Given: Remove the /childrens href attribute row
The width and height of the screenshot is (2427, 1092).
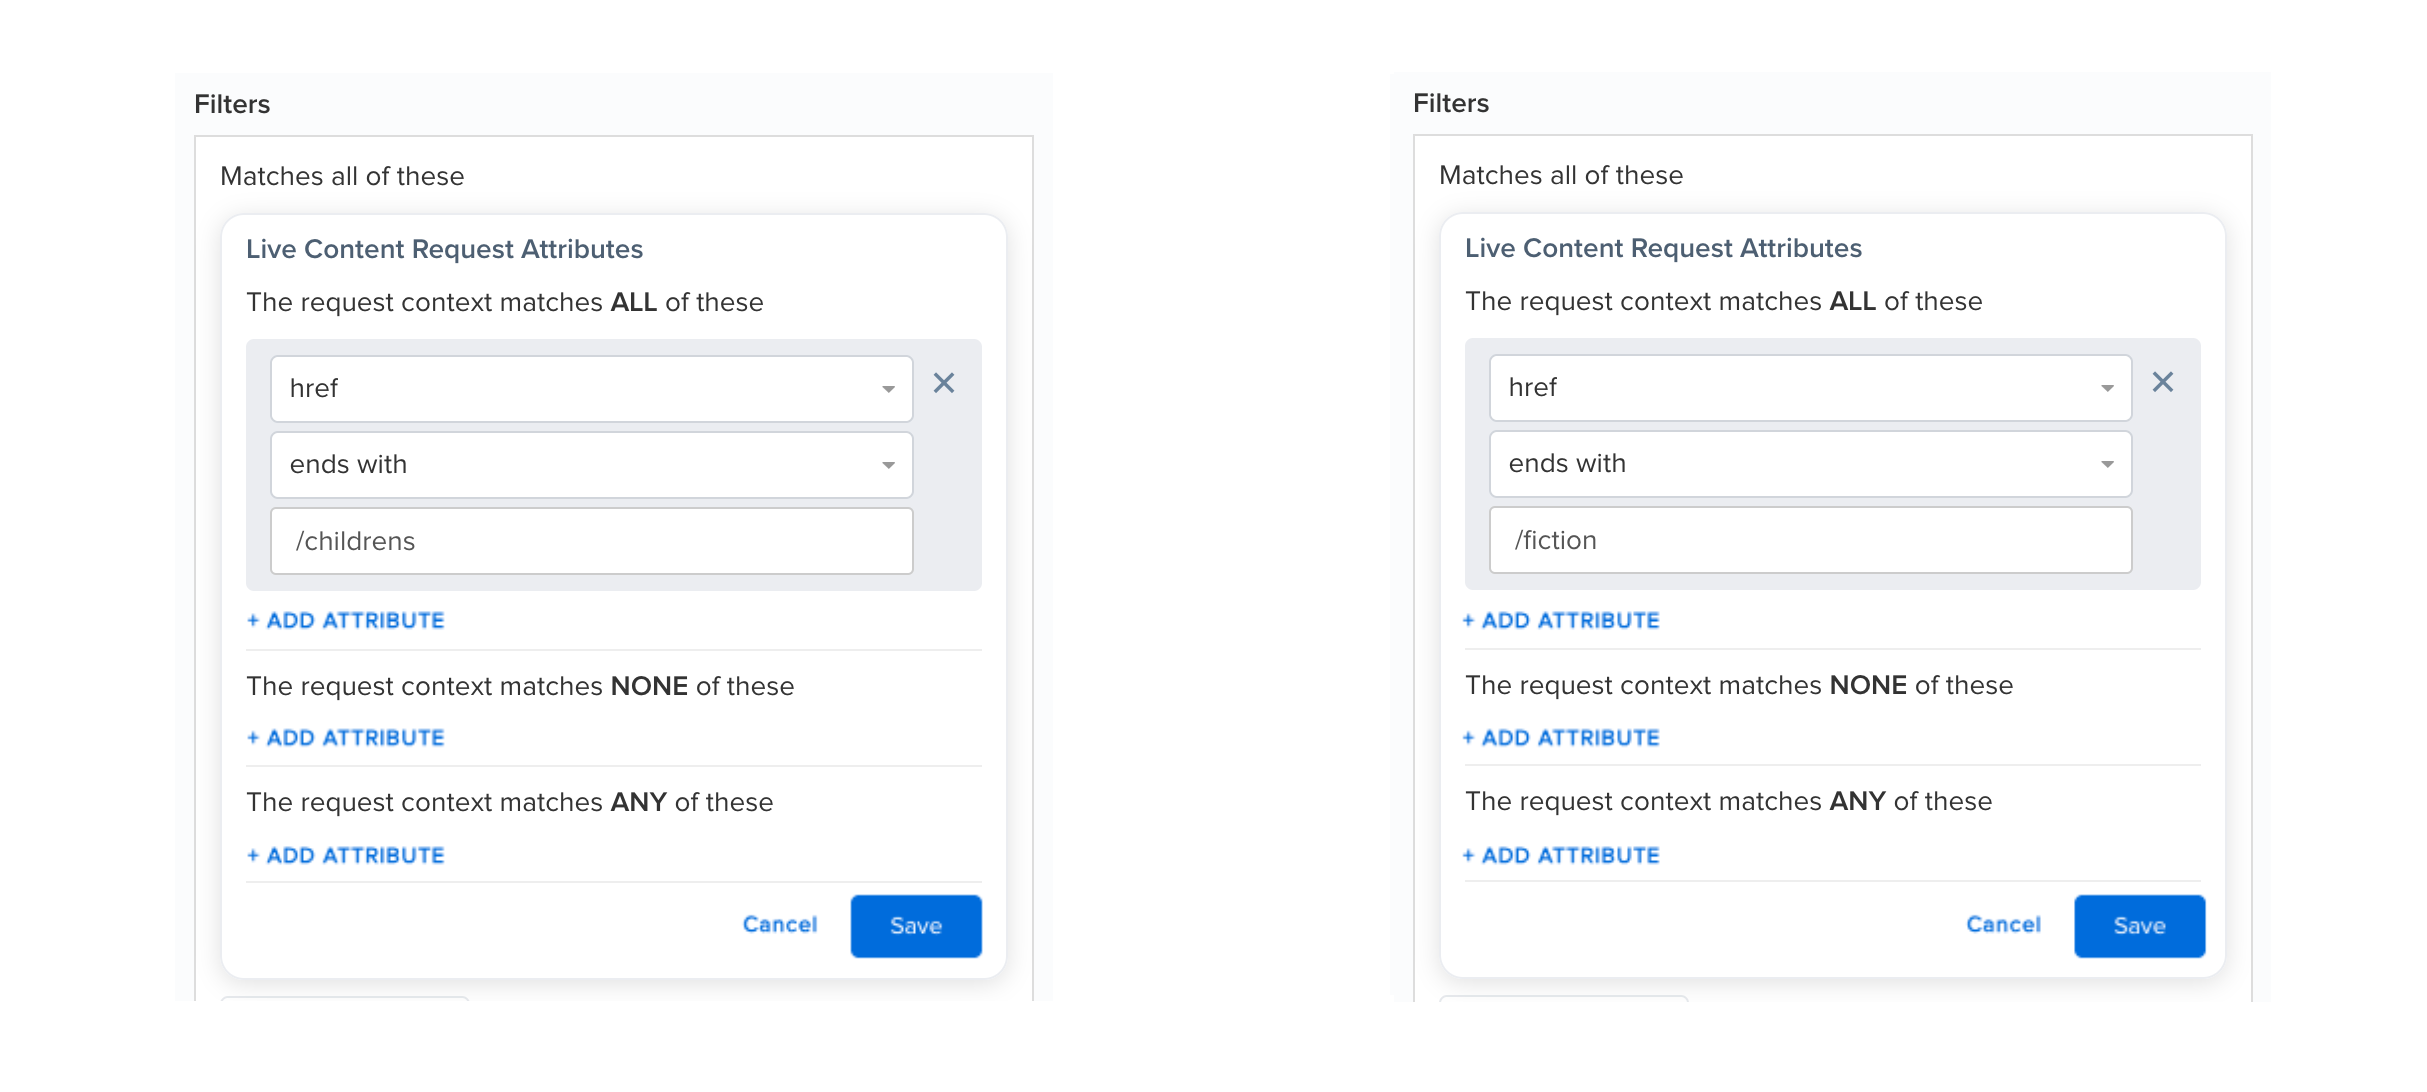Looking at the screenshot, I should point(944,383).
